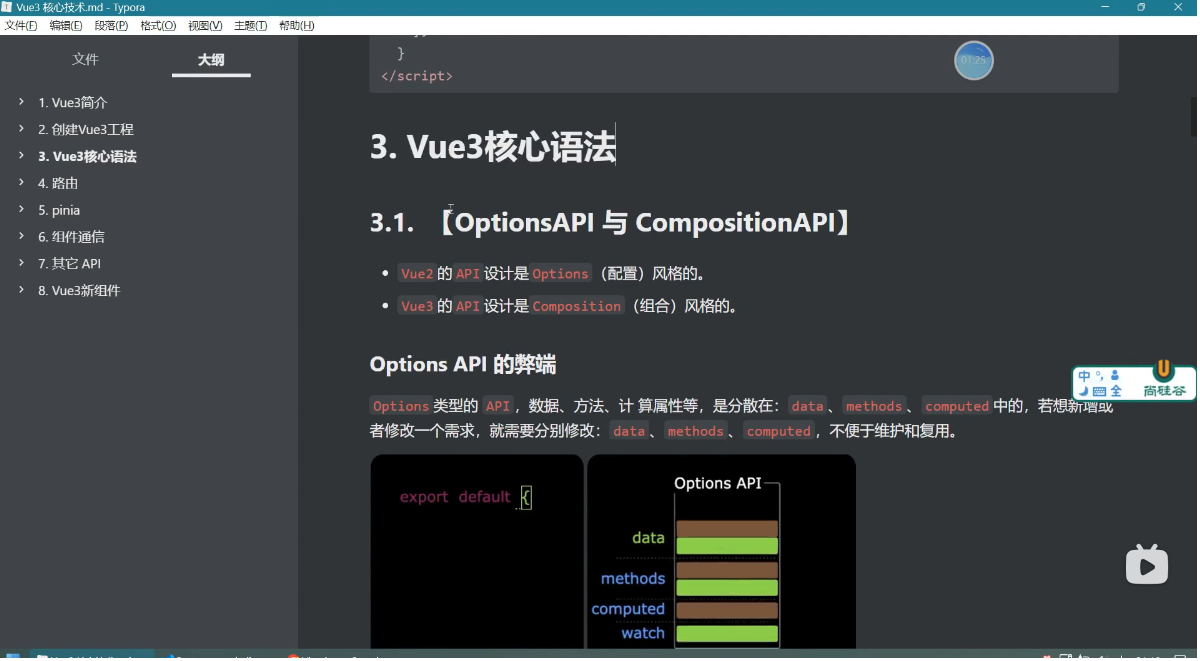Open the 段落(P) menu
The width and height of the screenshot is (1200, 661).
pos(111,26)
